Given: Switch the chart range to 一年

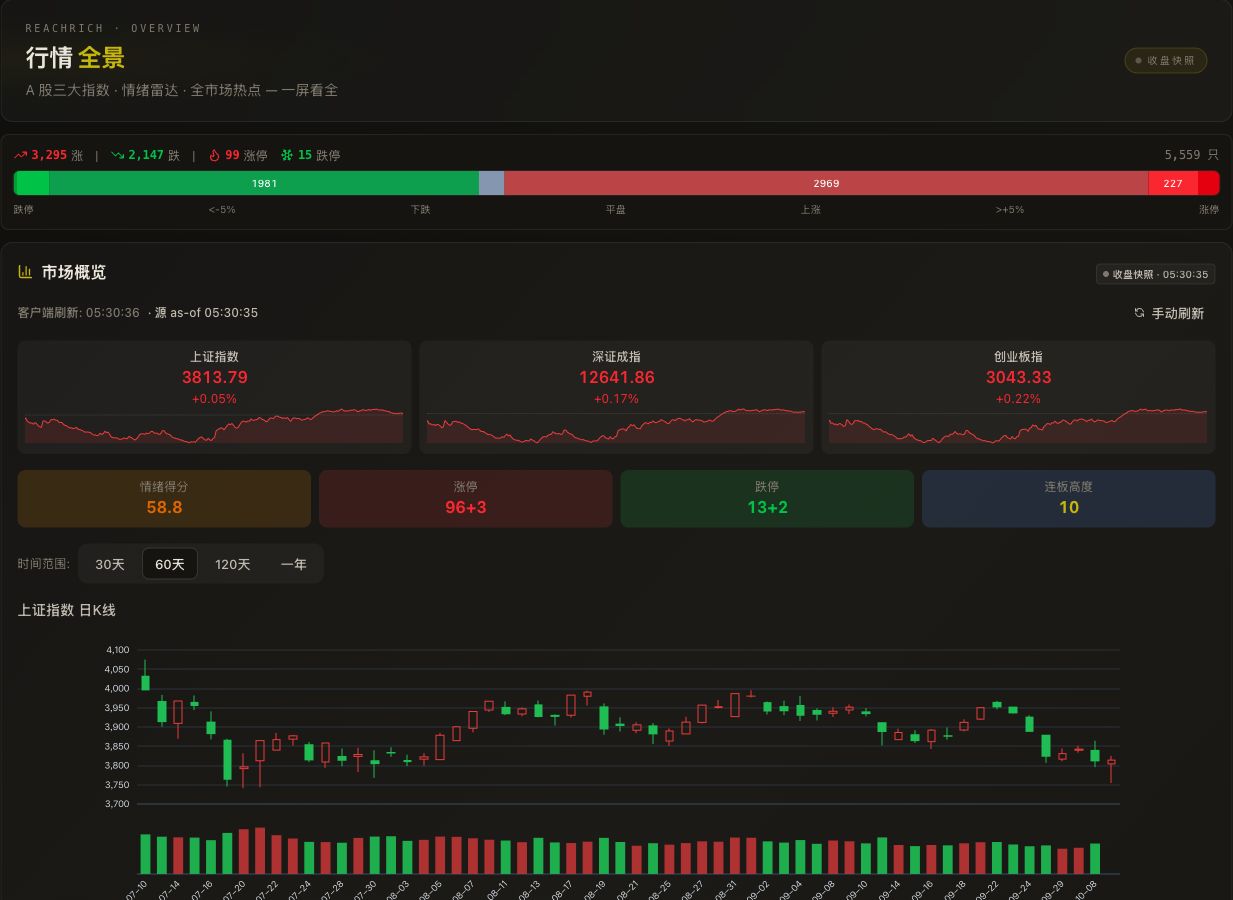Looking at the screenshot, I should [294, 564].
